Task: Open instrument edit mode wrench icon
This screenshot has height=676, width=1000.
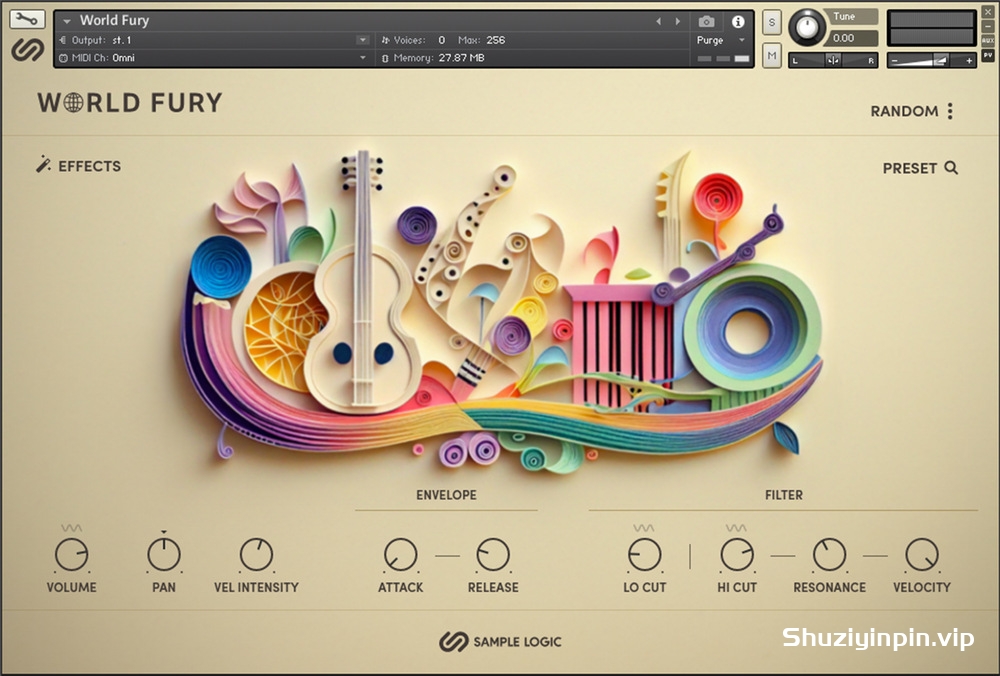Action: [x=27, y=19]
